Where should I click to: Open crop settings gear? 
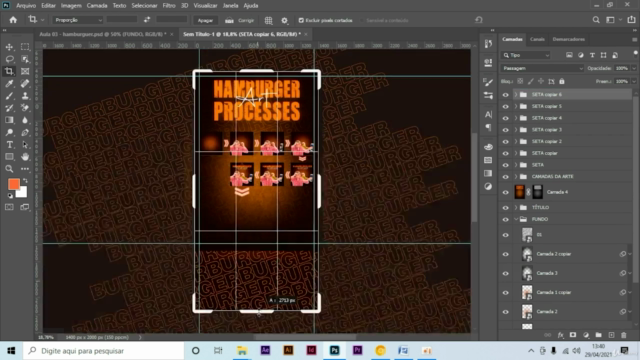[284, 20]
